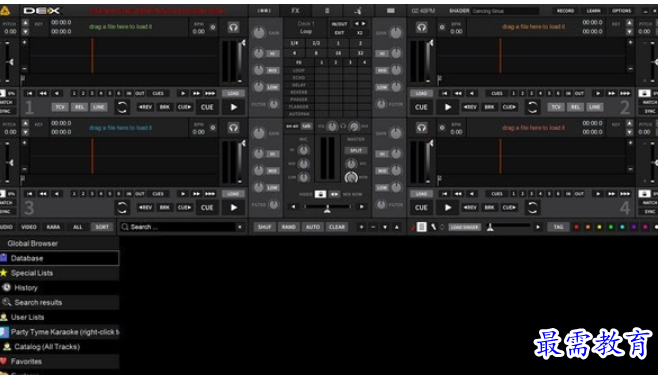Screen dimensions: 658x375
Task: Show ALL file types filter
Action: [78, 227]
